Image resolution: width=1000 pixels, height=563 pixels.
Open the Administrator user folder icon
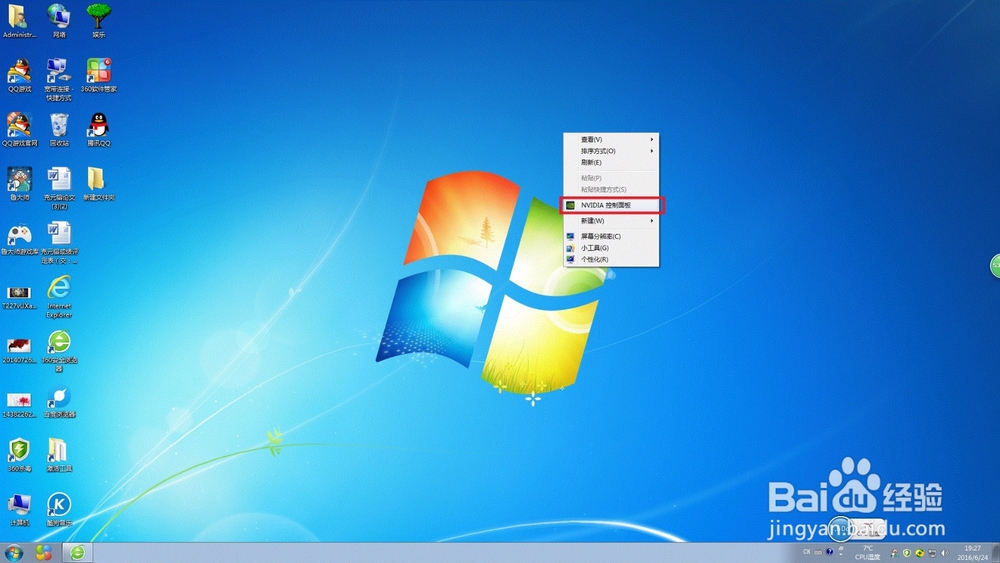(x=19, y=20)
